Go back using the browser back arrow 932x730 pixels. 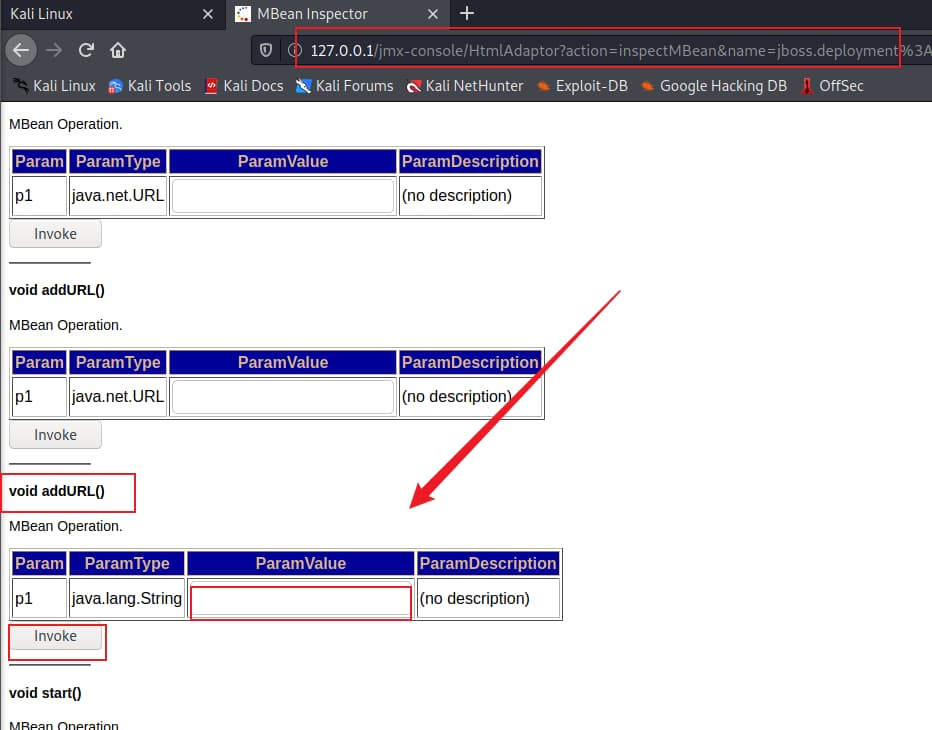(21, 51)
